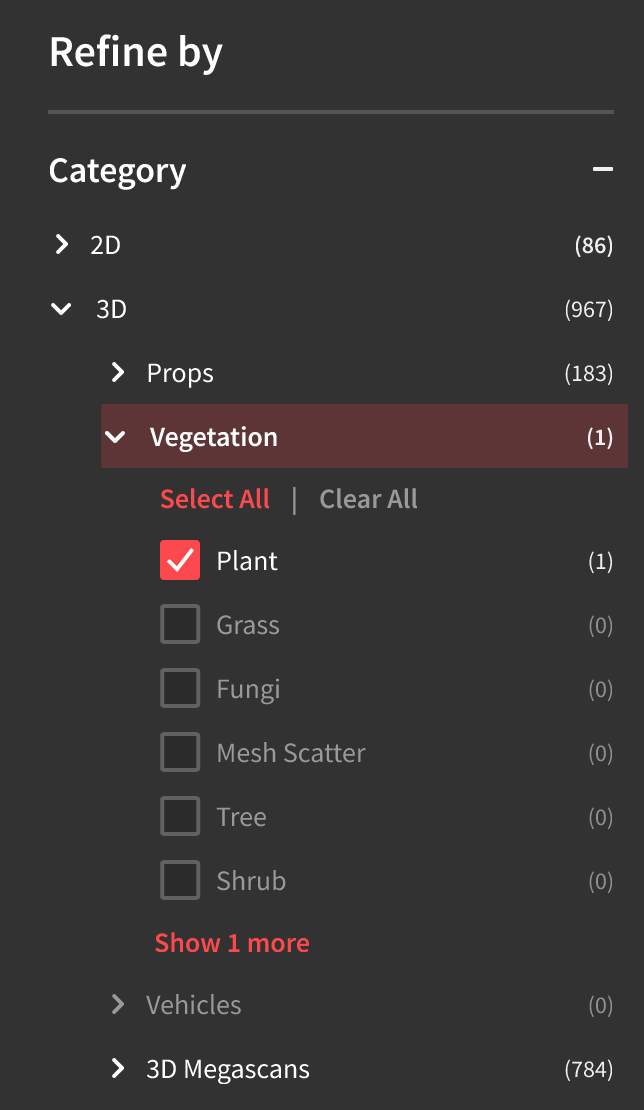Screen dimensions: 644x1110
Task: Check the Grass filter checkbox
Action: tap(180, 625)
